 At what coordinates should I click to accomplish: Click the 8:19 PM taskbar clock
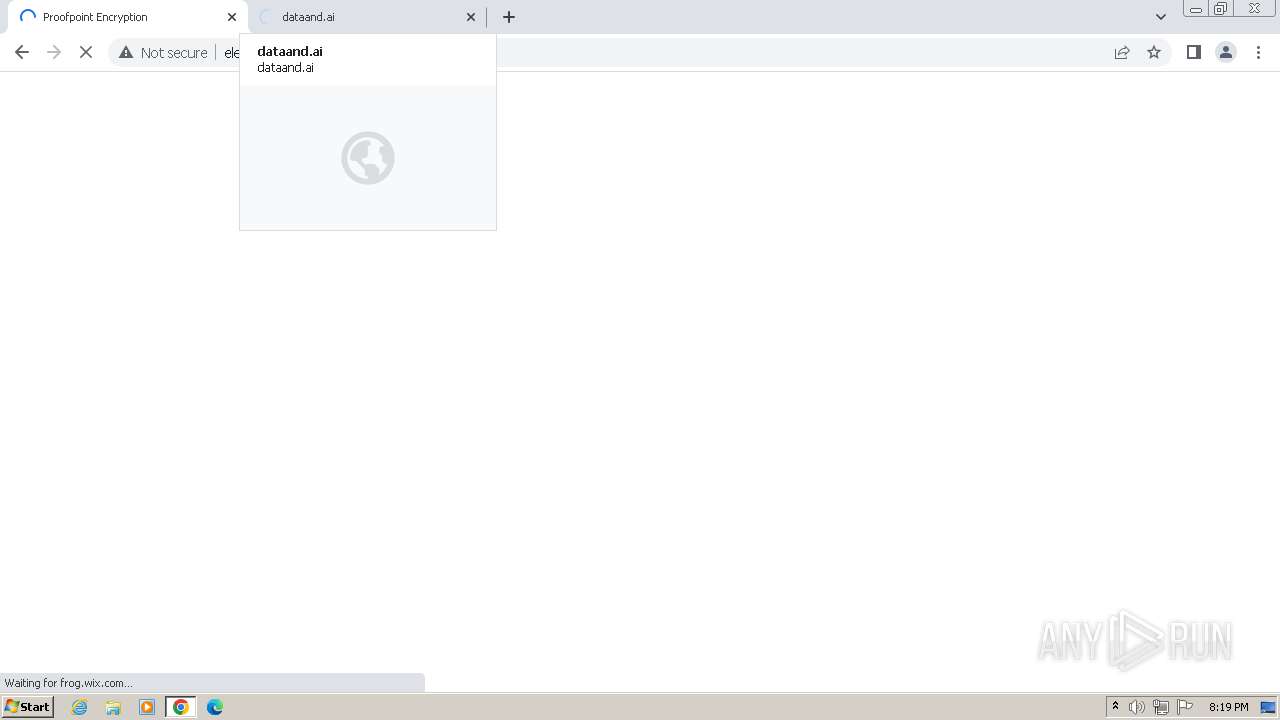pyautogui.click(x=1228, y=707)
